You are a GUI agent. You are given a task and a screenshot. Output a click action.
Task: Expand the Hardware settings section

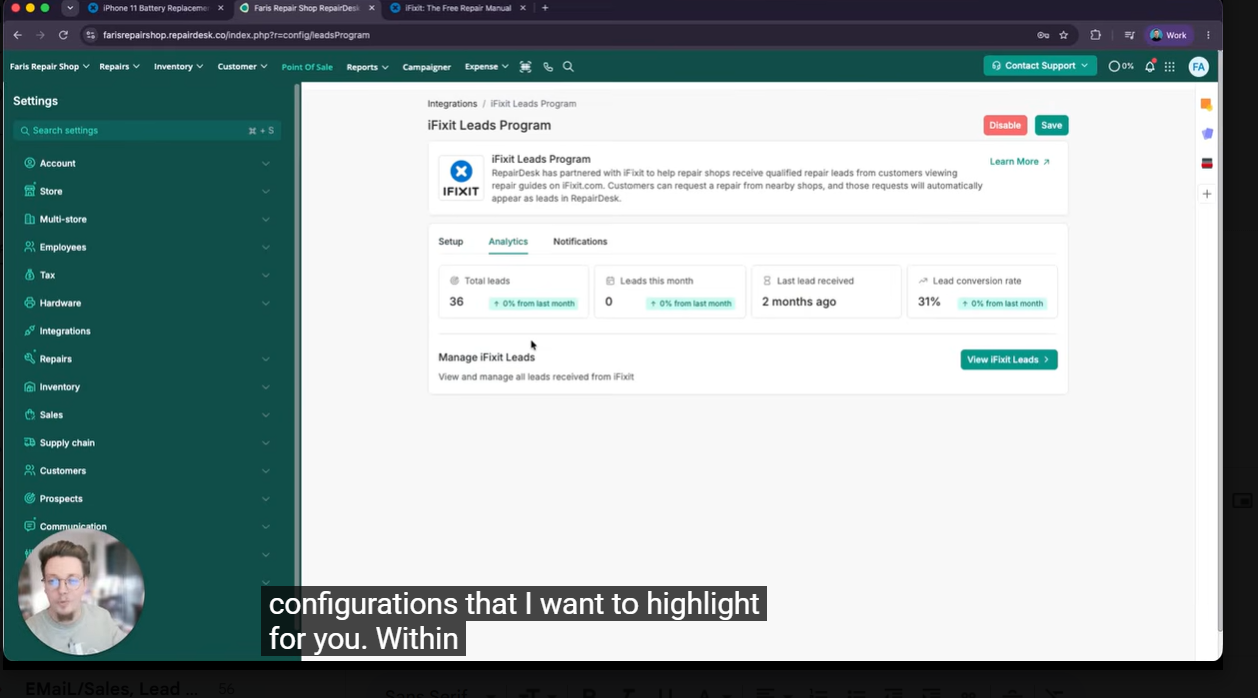tap(148, 303)
